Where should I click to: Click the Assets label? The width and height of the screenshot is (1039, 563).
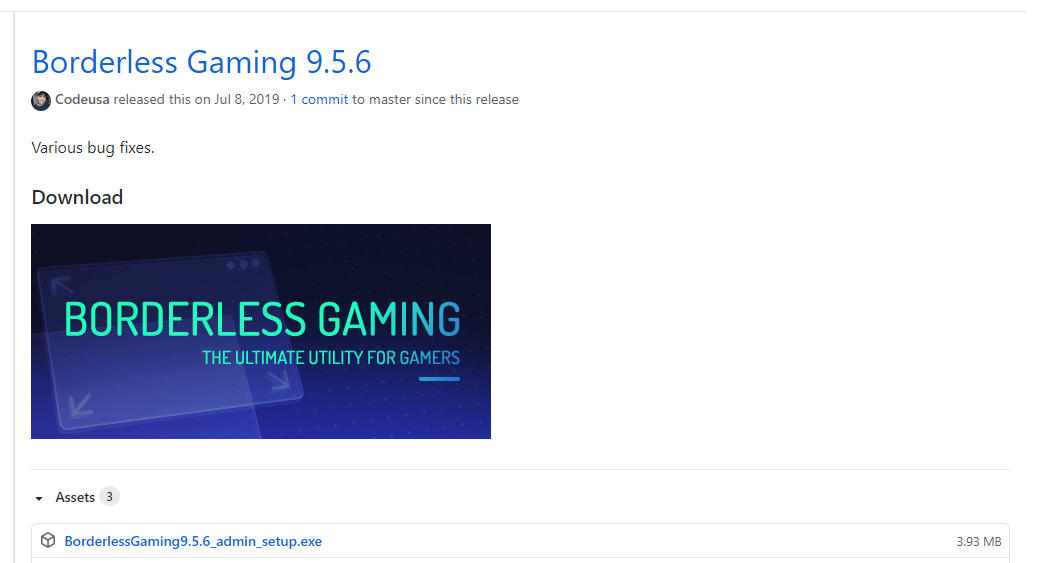[x=75, y=497]
